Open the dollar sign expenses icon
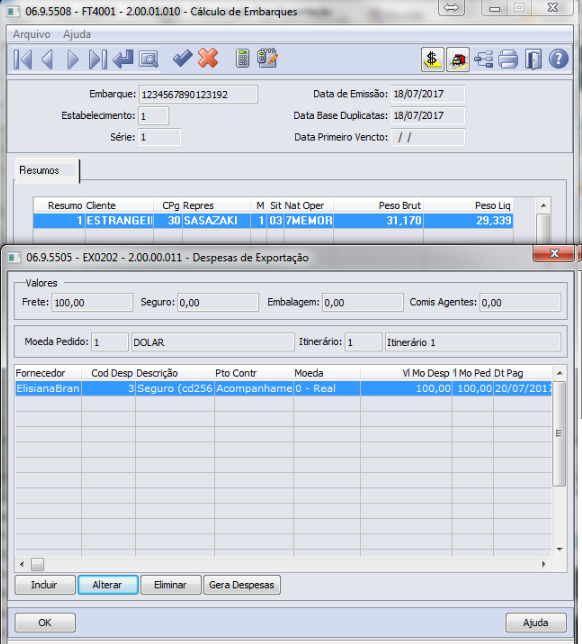The image size is (582, 644). [432, 59]
